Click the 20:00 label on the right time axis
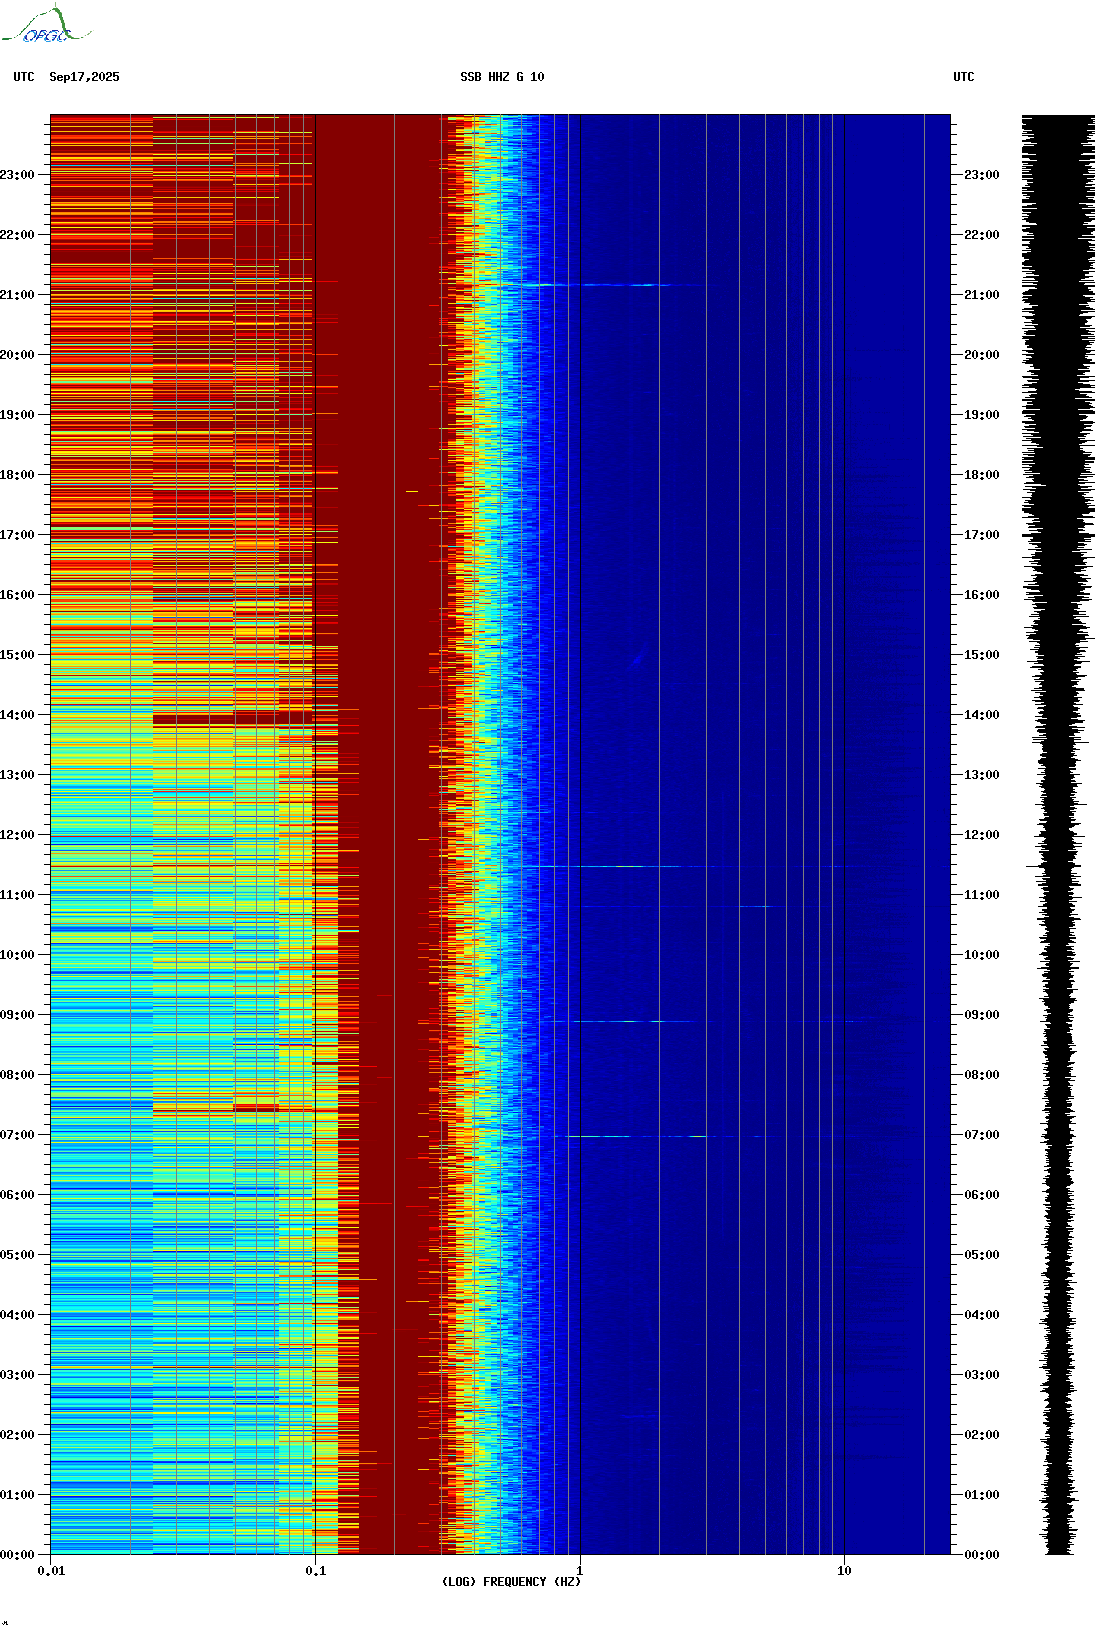Viewport: 1102px width, 1634px height. click(x=981, y=355)
